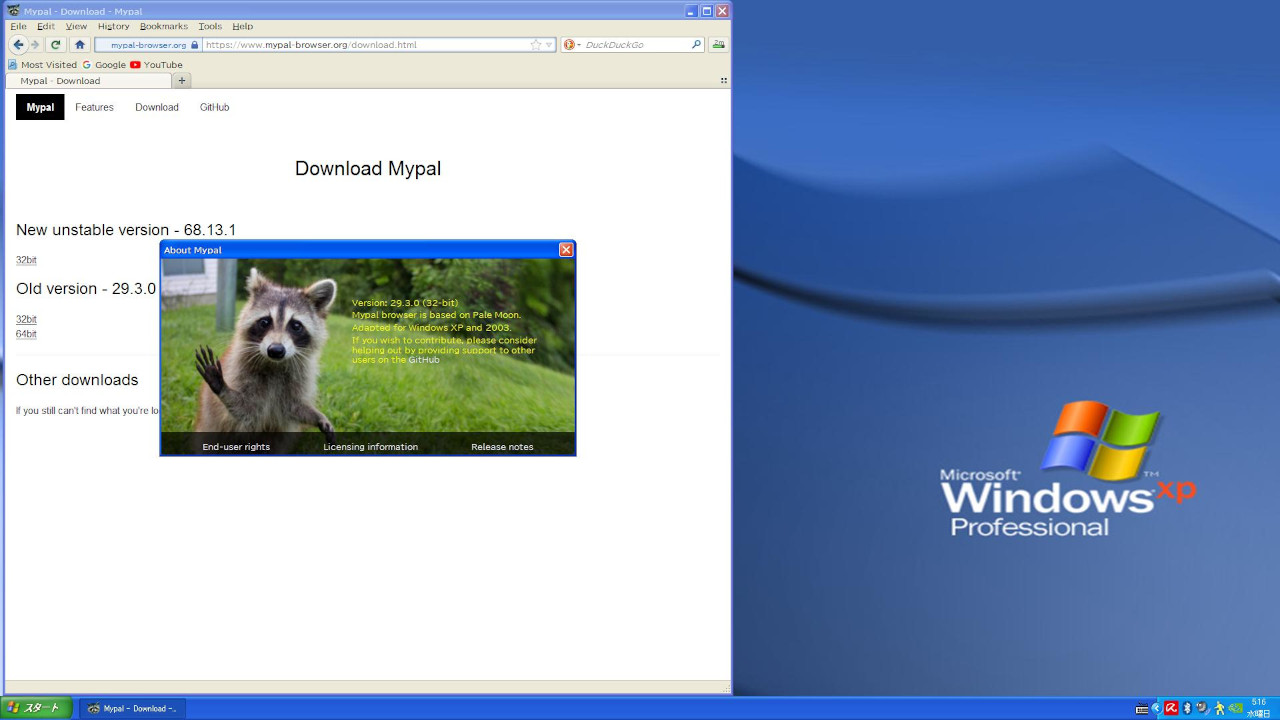Click the Bluetooth tray icon

(x=1187, y=708)
